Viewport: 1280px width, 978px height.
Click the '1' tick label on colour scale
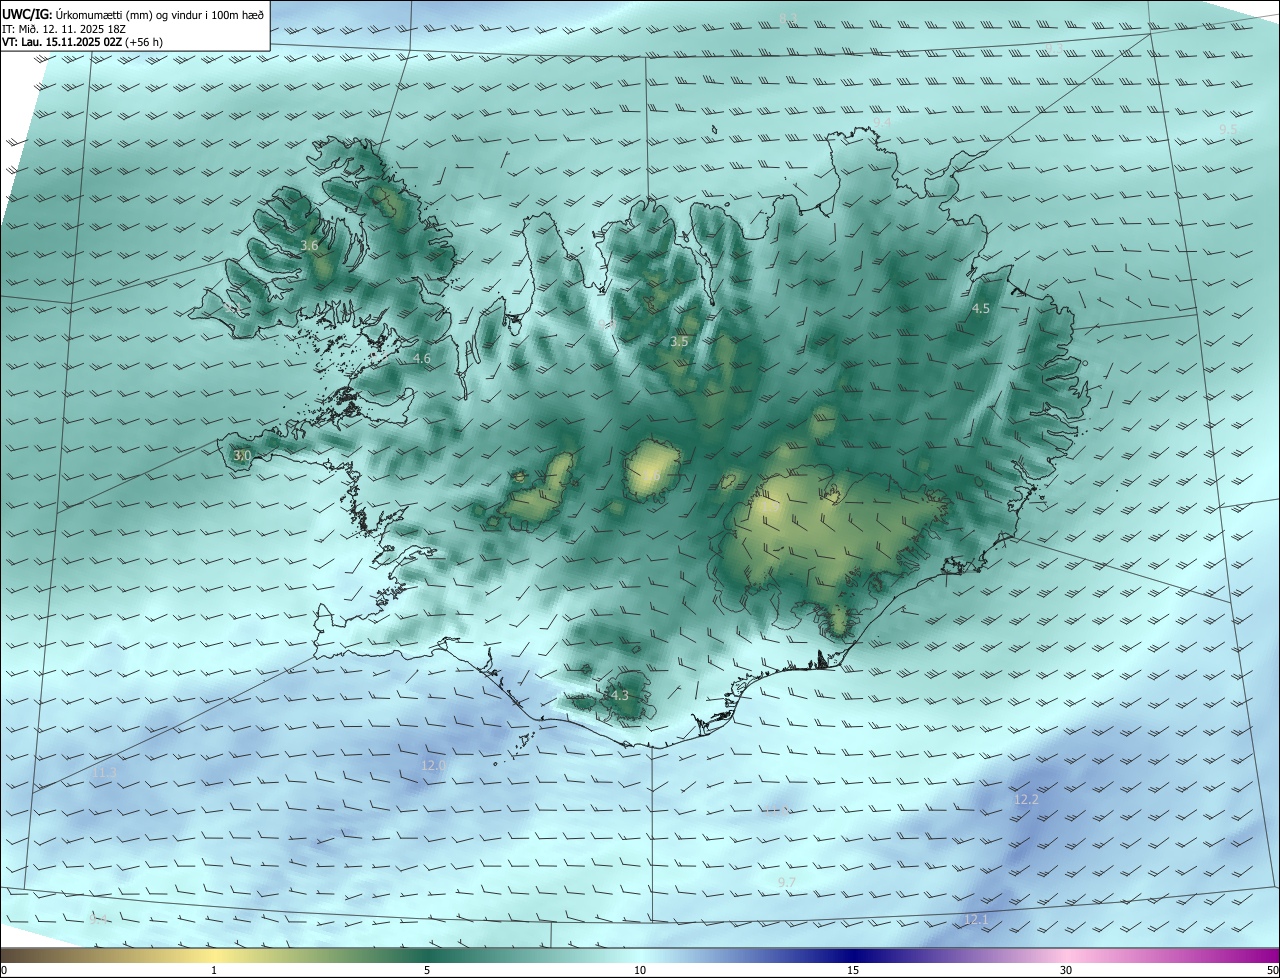click(x=215, y=971)
